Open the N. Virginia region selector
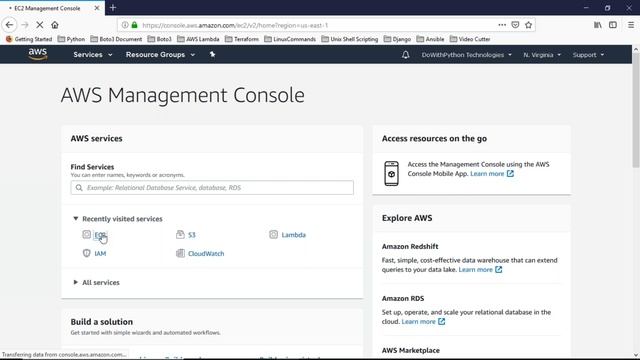640x360 pixels. [x=542, y=55]
